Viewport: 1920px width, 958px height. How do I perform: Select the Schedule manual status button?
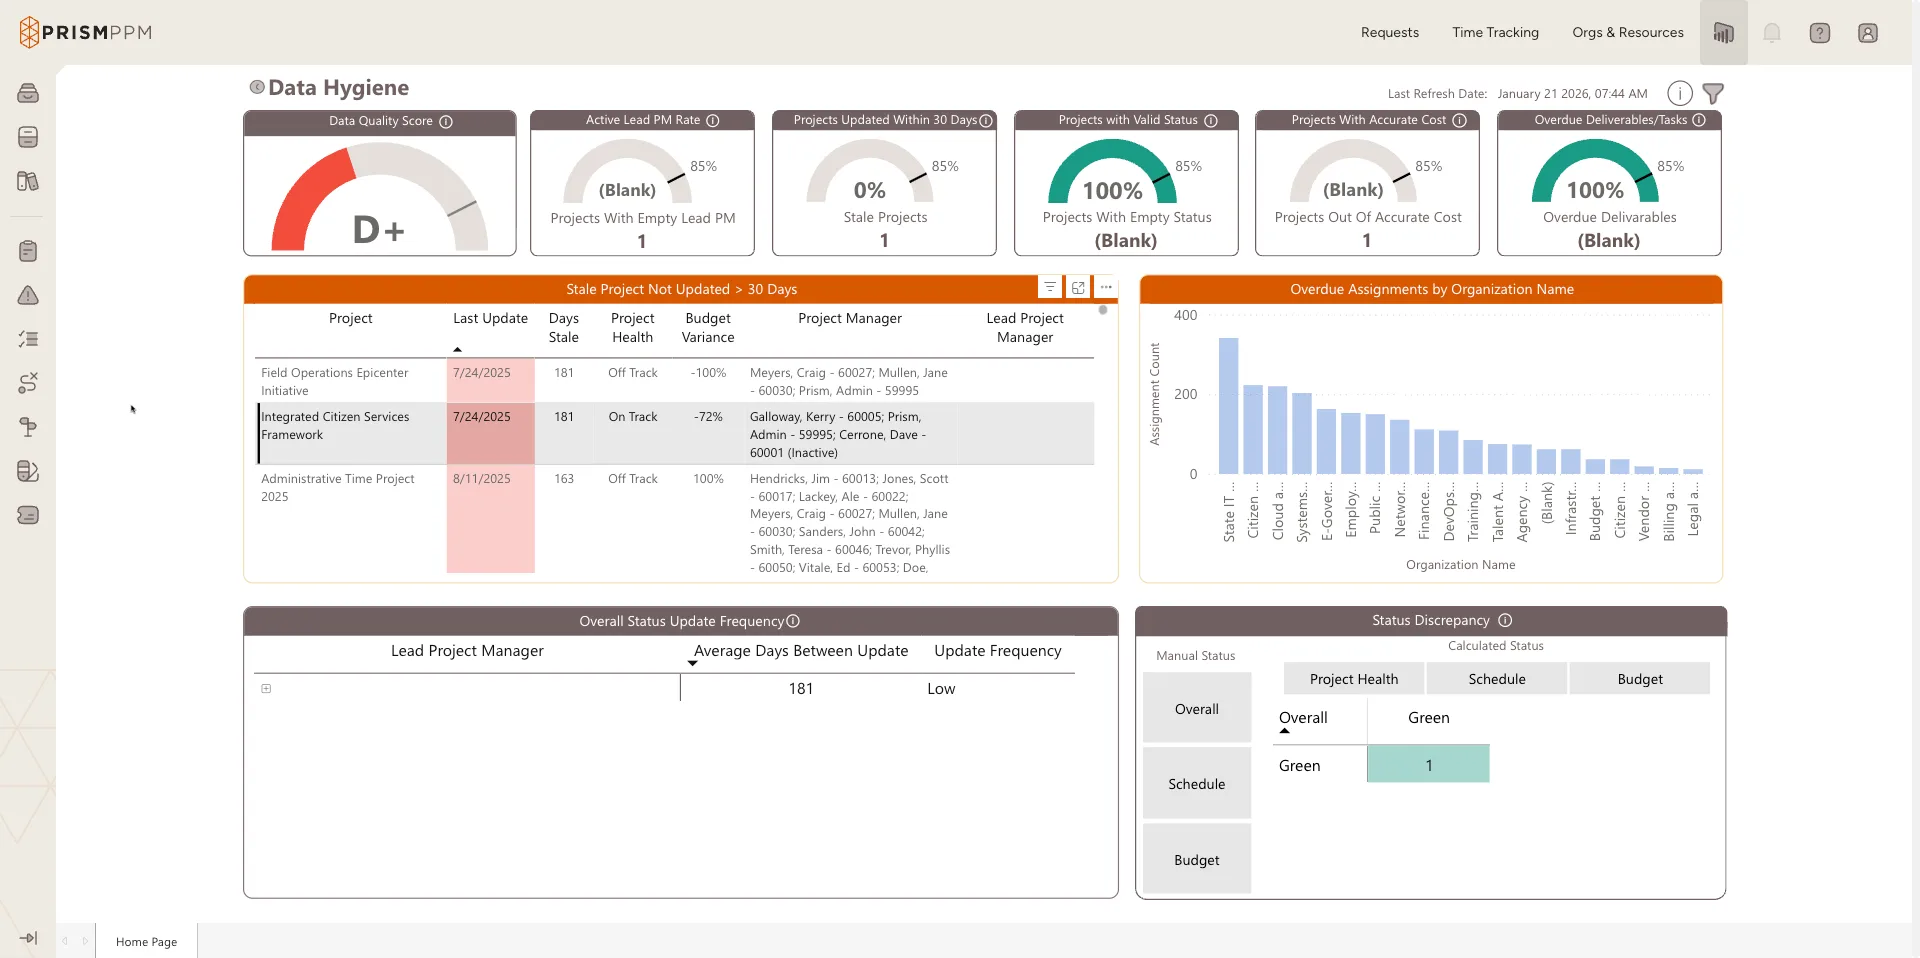(1197, 784)
